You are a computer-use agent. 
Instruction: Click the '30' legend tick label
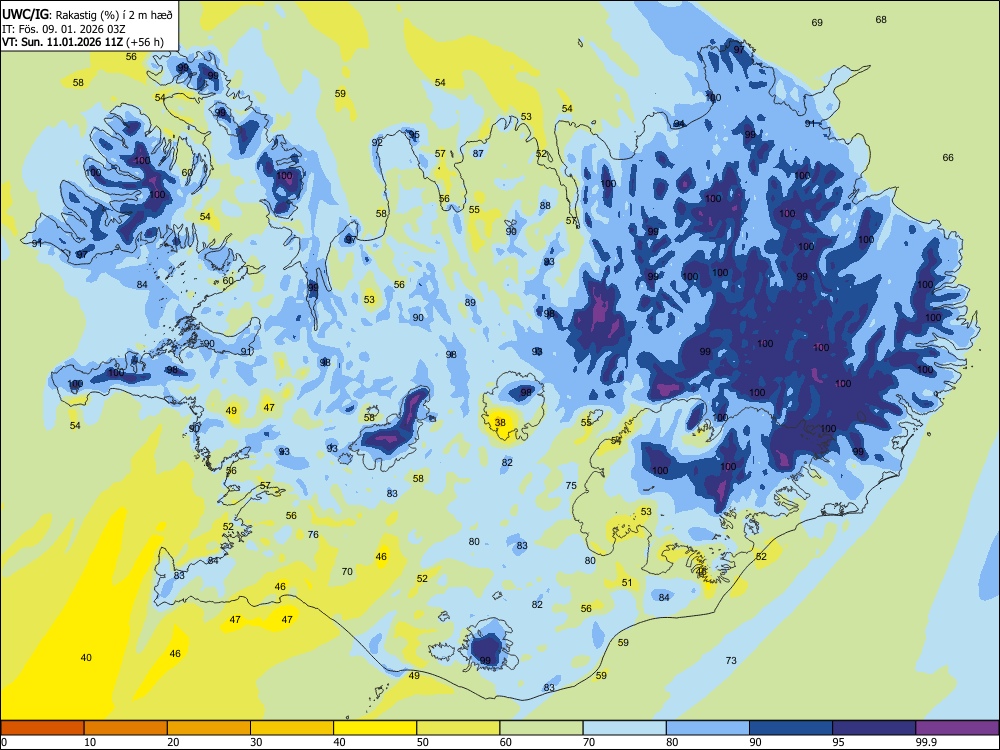point(256,742)
